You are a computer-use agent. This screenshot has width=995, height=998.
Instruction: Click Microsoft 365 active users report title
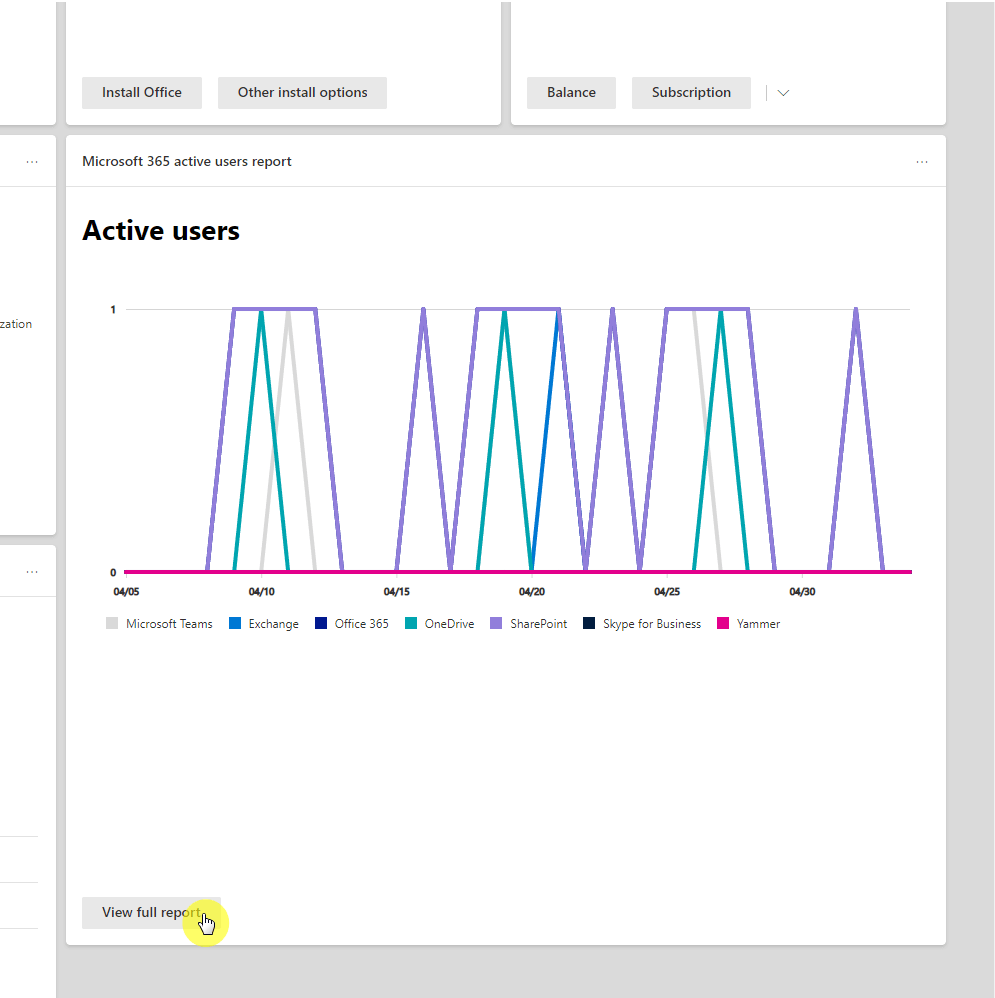coord(187,162)
